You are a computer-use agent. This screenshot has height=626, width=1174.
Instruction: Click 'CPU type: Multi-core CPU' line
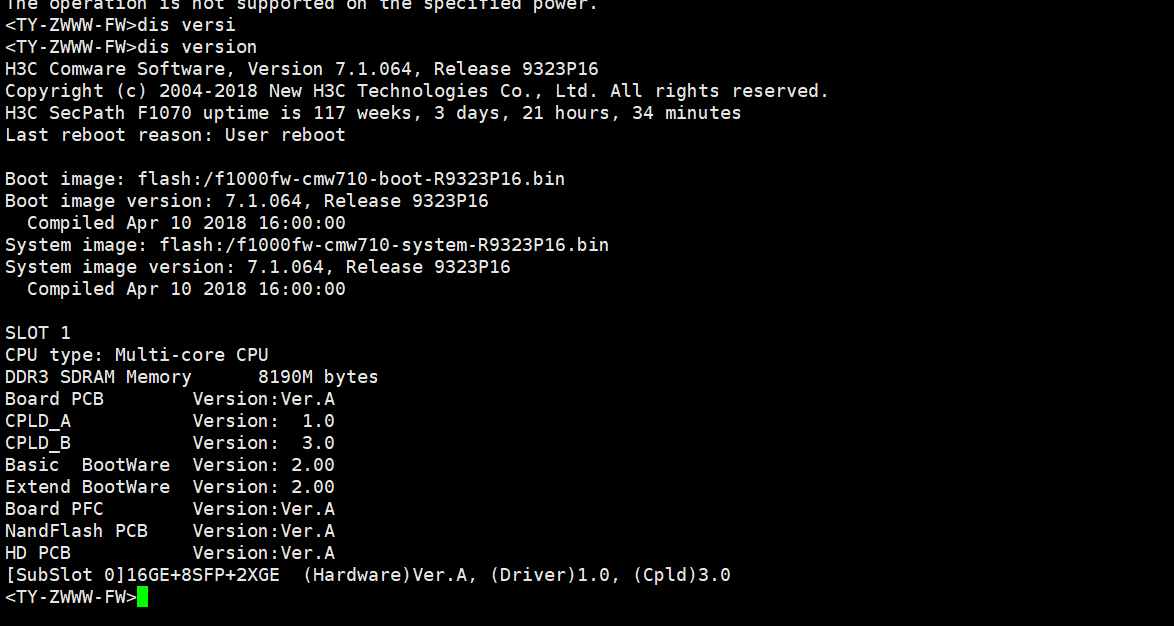pos(136,354)
